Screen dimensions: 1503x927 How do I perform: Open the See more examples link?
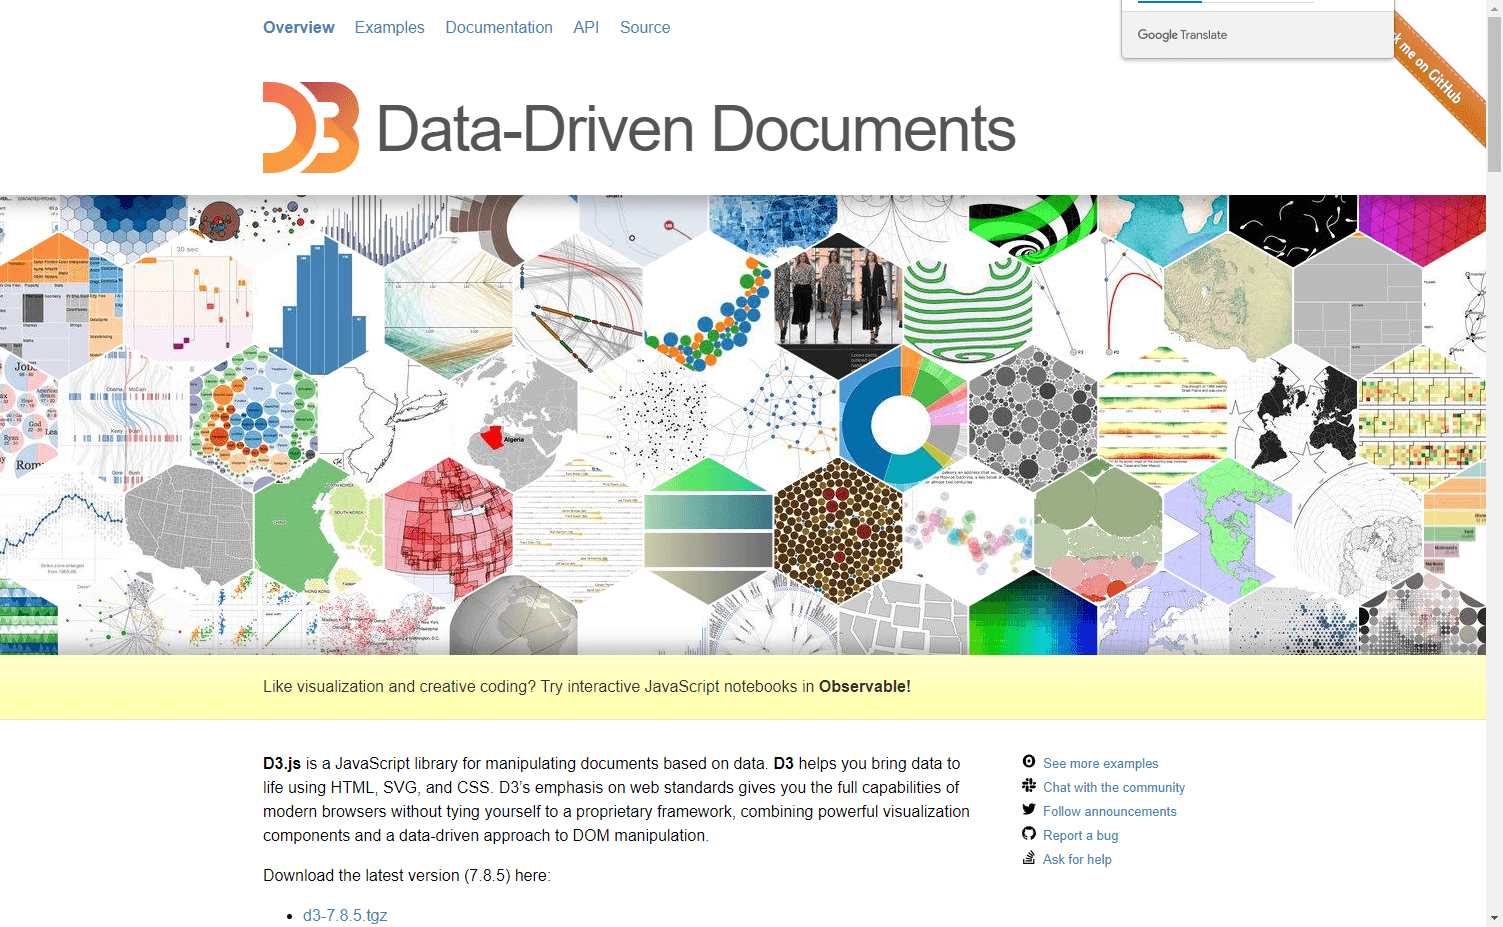point(1100,763)
